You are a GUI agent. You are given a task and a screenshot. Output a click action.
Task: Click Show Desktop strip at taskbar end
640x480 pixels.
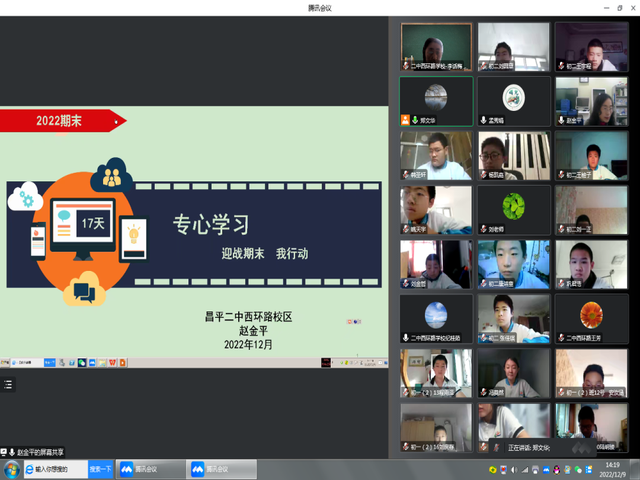635,469
